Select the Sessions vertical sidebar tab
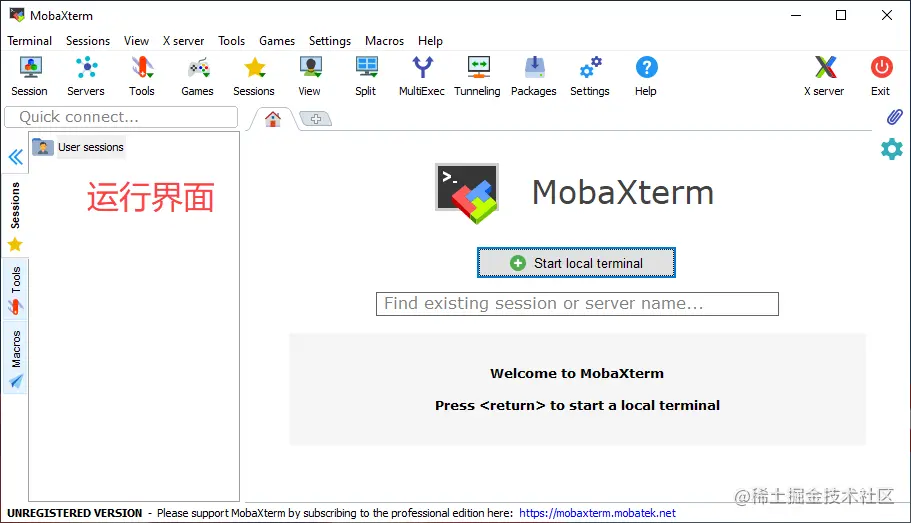911x523 pixels. [x=15, y=215]
